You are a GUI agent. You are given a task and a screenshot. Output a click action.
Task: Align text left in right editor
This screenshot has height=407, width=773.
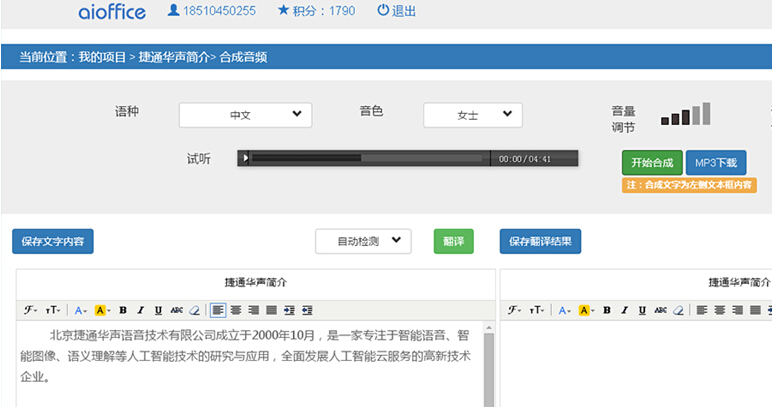(702, 310)
